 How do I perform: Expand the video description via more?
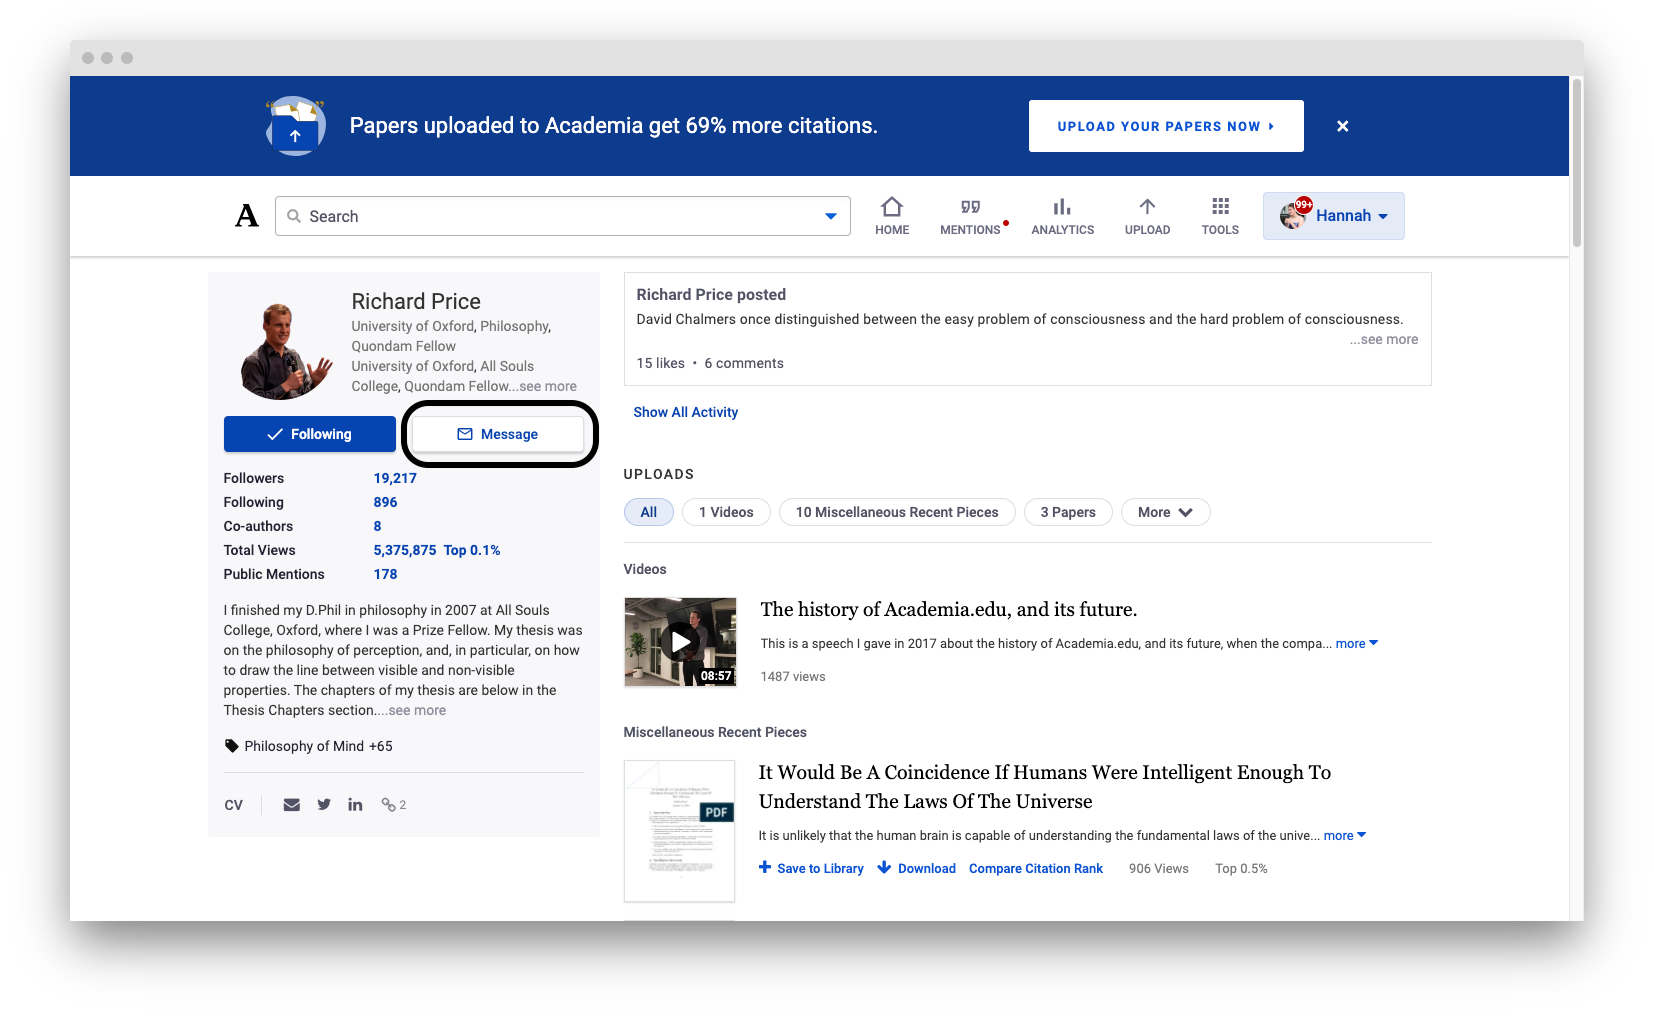click(1357, 644)
